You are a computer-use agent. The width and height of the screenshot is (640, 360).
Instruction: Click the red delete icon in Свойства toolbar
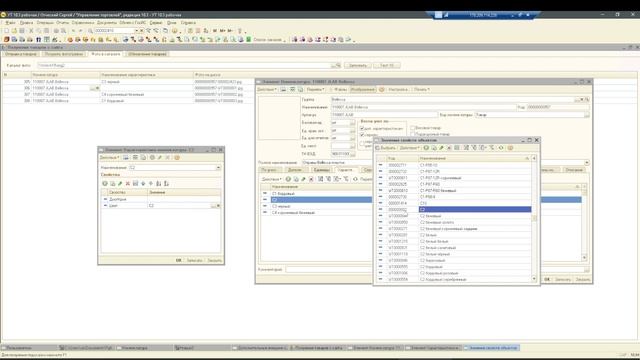click(128, 184)
